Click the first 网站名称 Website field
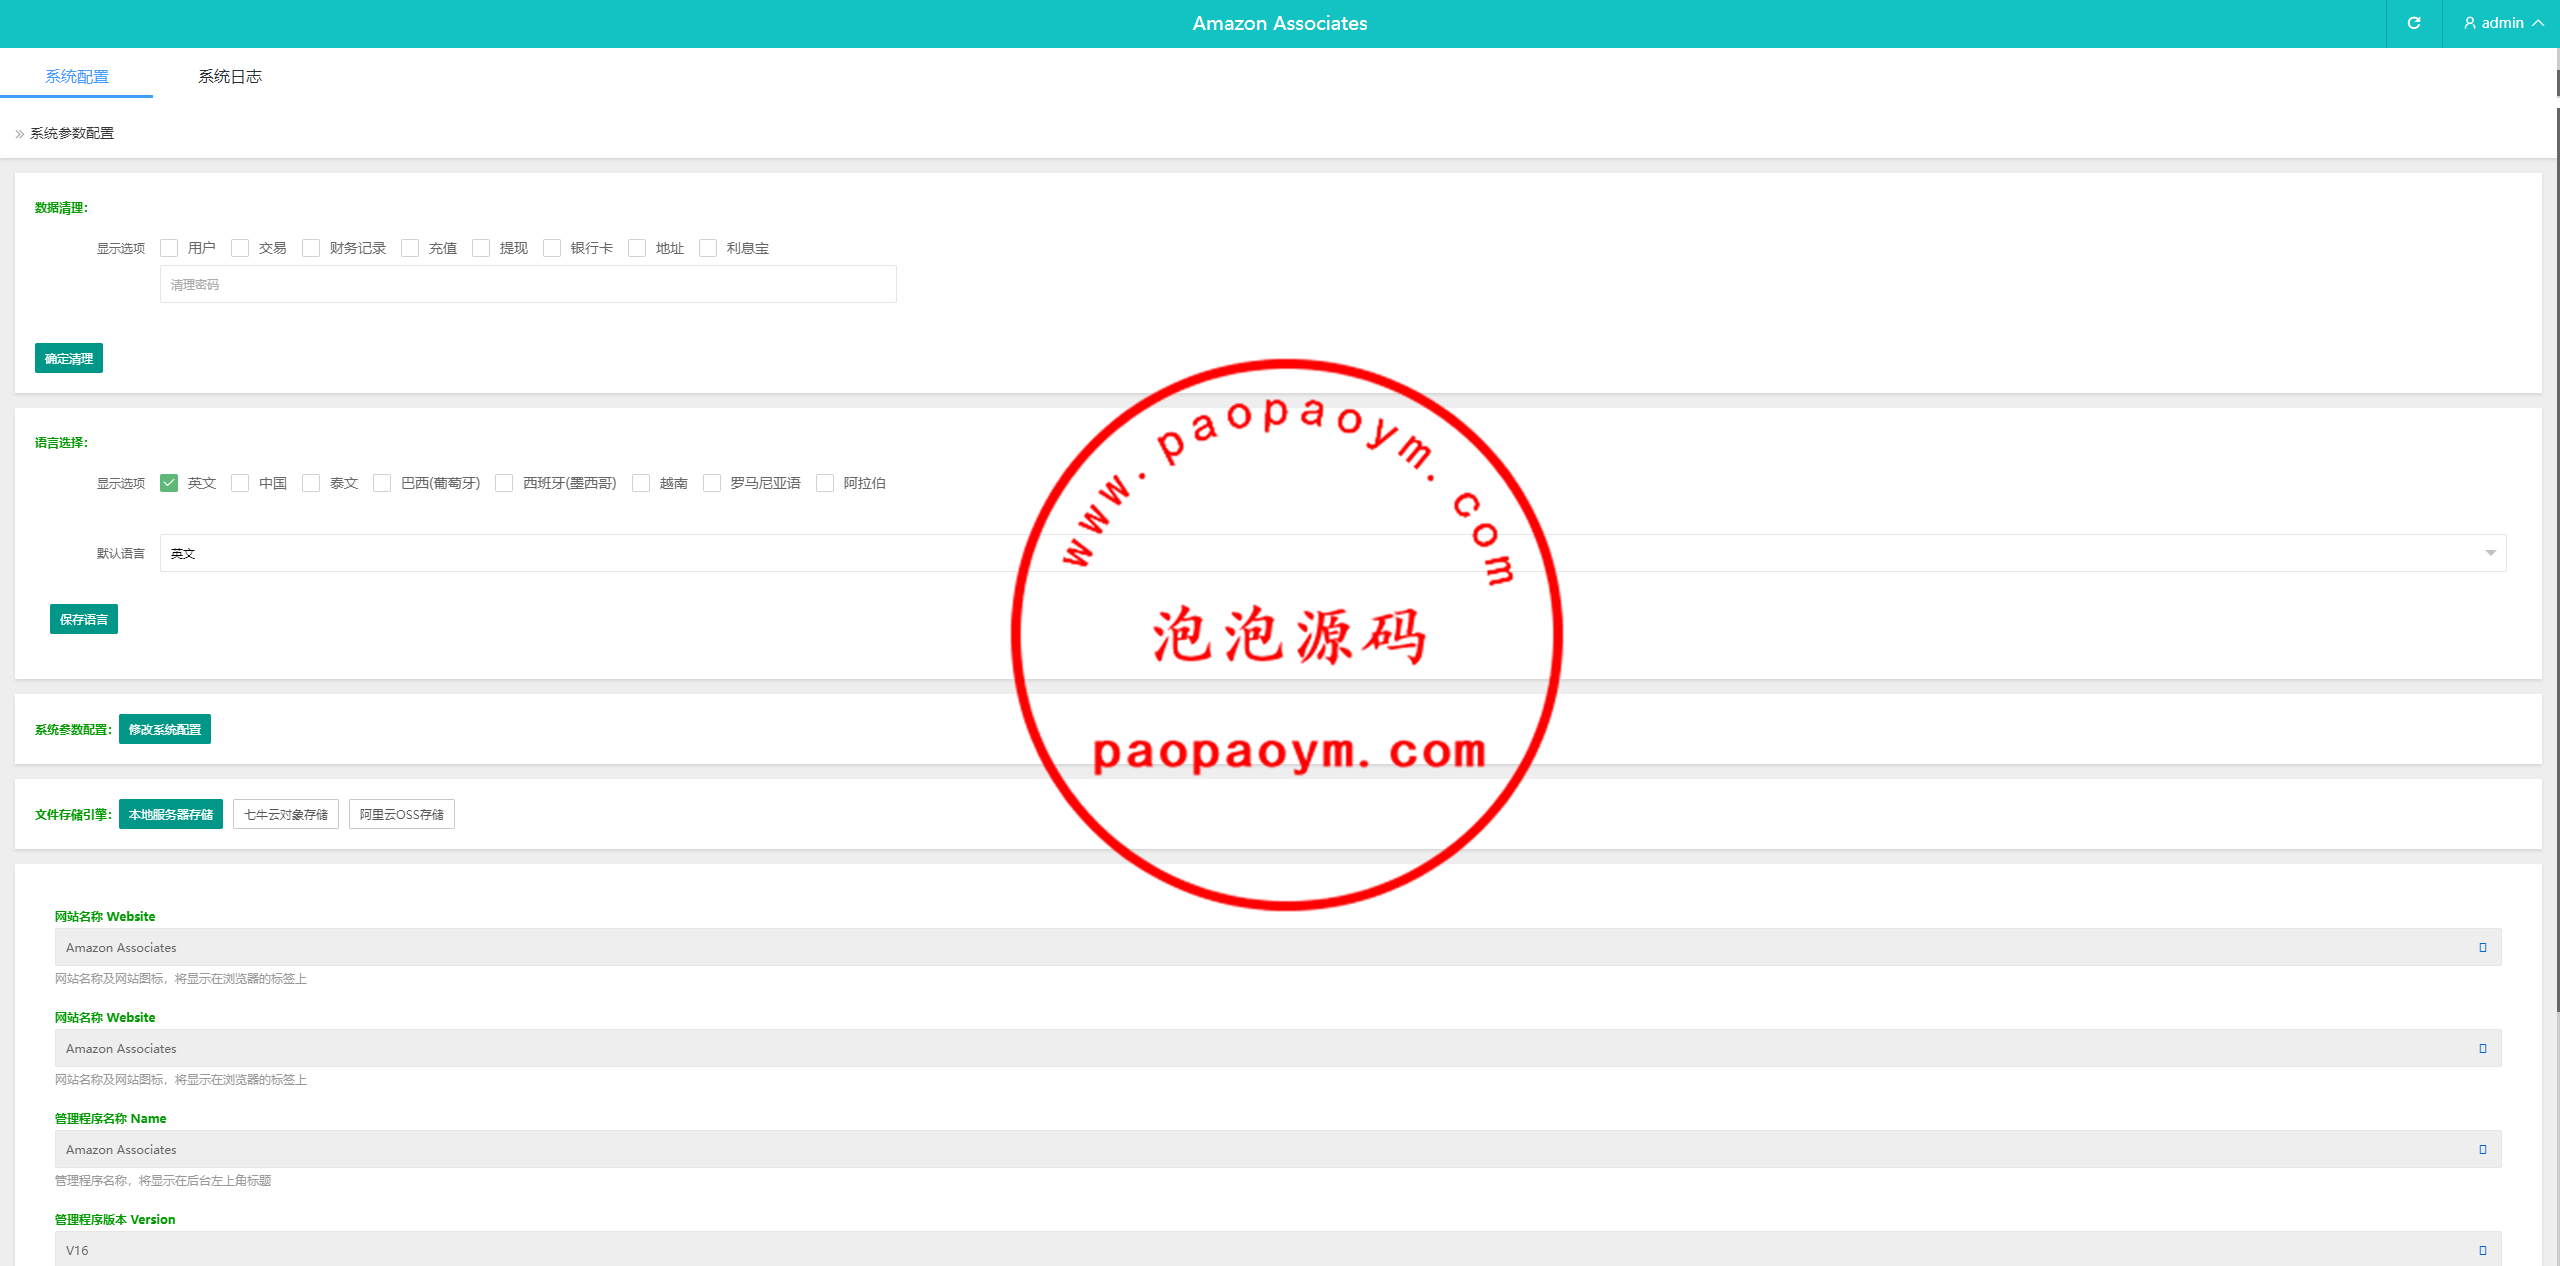Screen dimensions: 2560x1266 pyautogui.click(x=1278, y=947)
